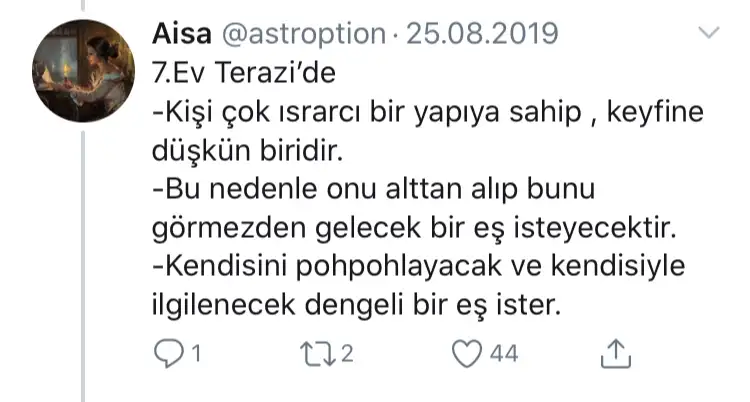The width and height of the screenshot is (750, 402).
Task: Open the @astroption handle link
Action: (x=300, y=35)
